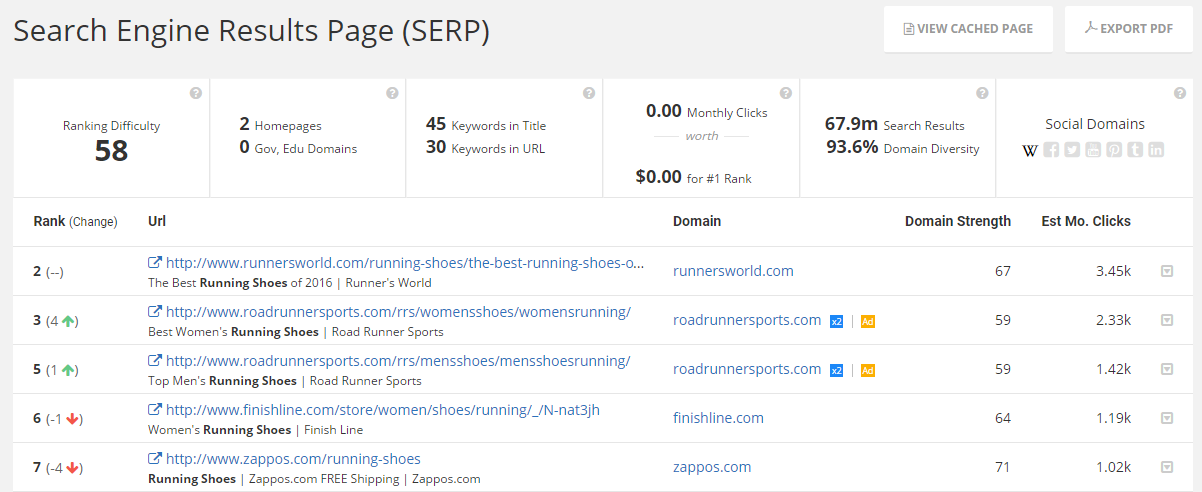Viewport: 1202px width, 492px height.
Task: Open the roadrunnersports mensshoesrunning URL
Action: tap(398, 361)
